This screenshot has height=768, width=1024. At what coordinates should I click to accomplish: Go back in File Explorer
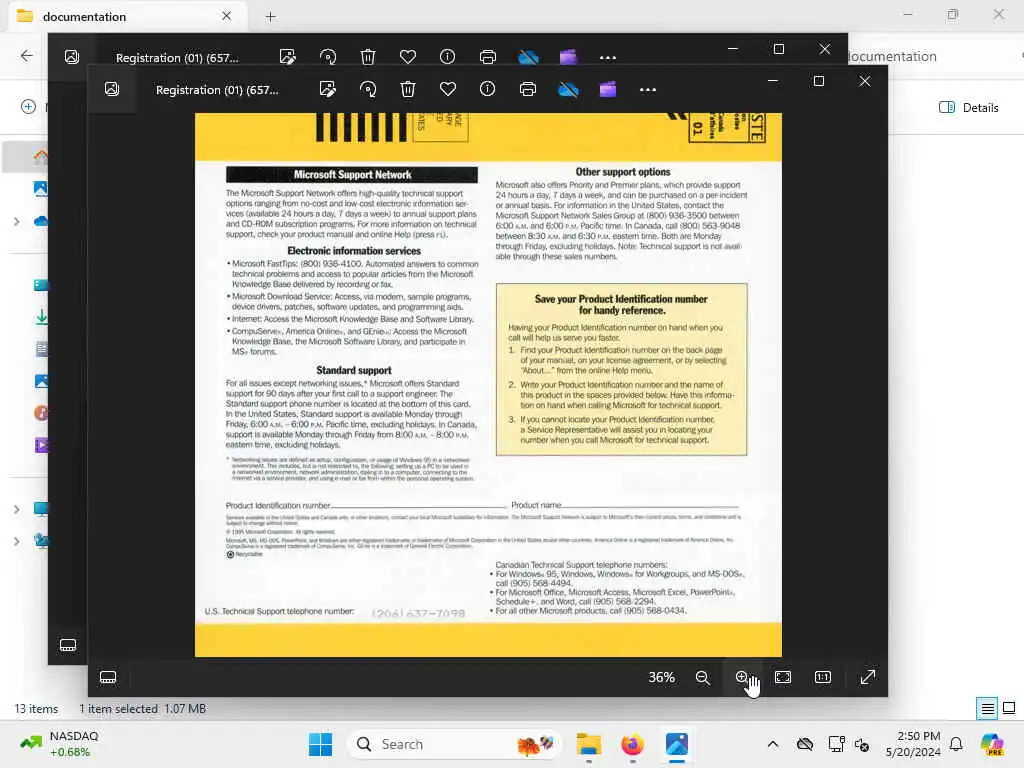pyautogui.click(x=26, y=56)
